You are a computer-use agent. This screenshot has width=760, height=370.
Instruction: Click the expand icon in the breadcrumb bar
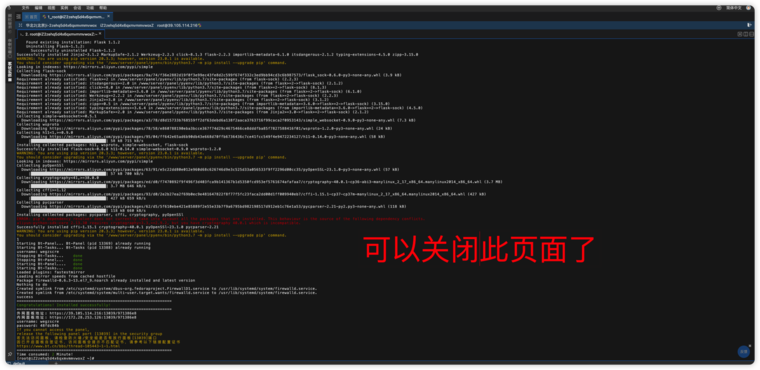[20, 25]
